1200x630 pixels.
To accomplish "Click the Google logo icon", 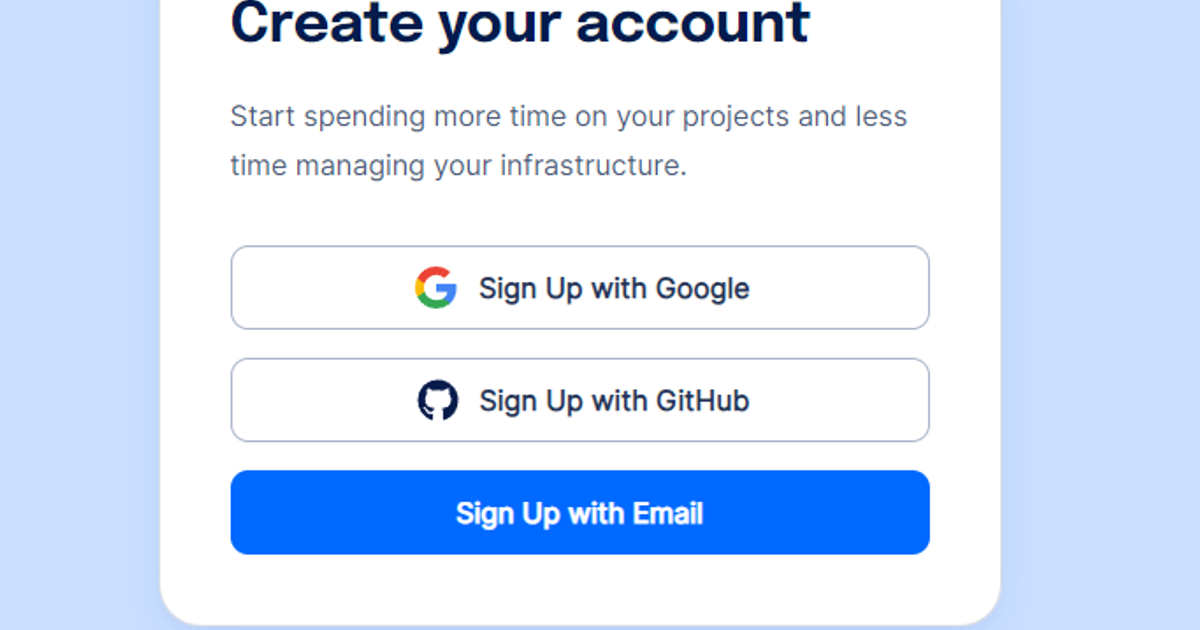I will (x=436, y=288).
